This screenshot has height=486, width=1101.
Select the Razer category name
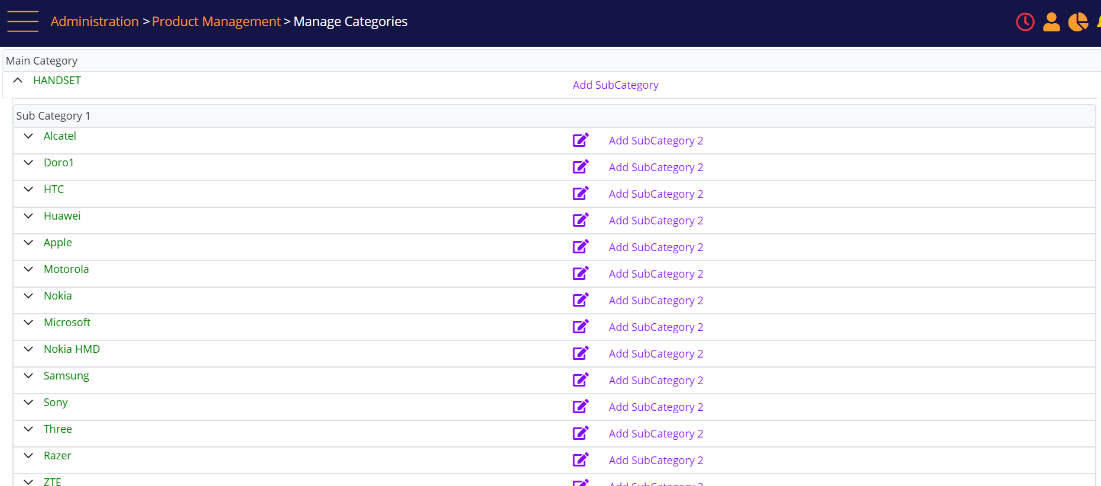point(57,457)
